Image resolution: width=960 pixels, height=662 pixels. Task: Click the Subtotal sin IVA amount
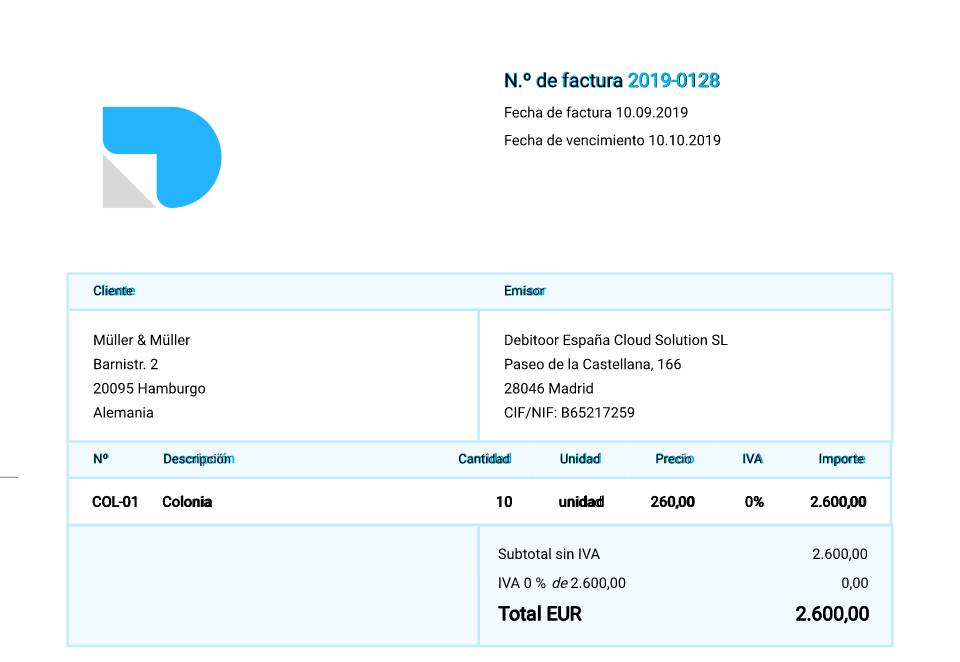(839, 554)
